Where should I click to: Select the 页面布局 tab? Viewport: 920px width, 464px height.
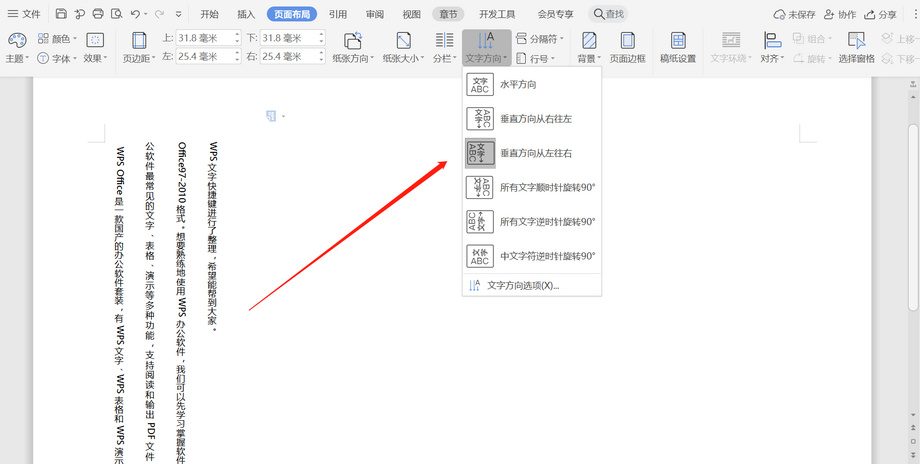coord(292,14)
